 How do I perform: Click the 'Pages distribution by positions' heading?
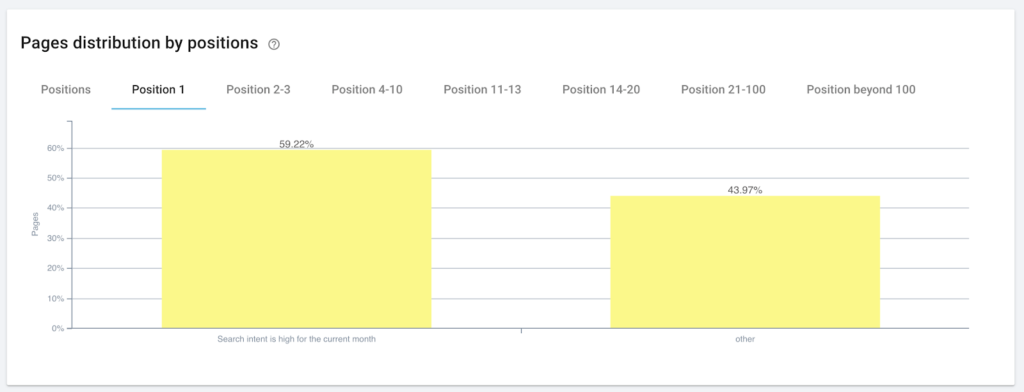click(140, 43)
